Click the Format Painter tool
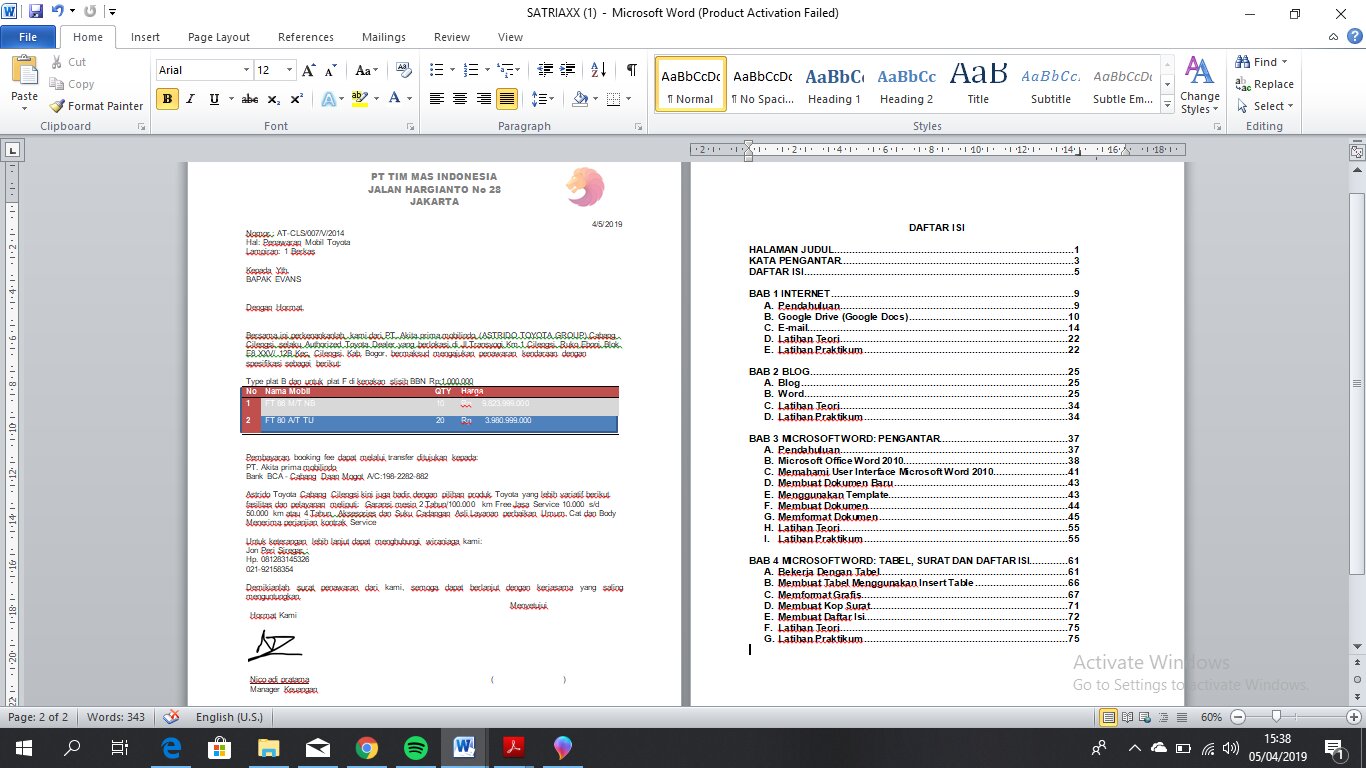The height and width of the screenshot is (768, 1366). point(97,106)
